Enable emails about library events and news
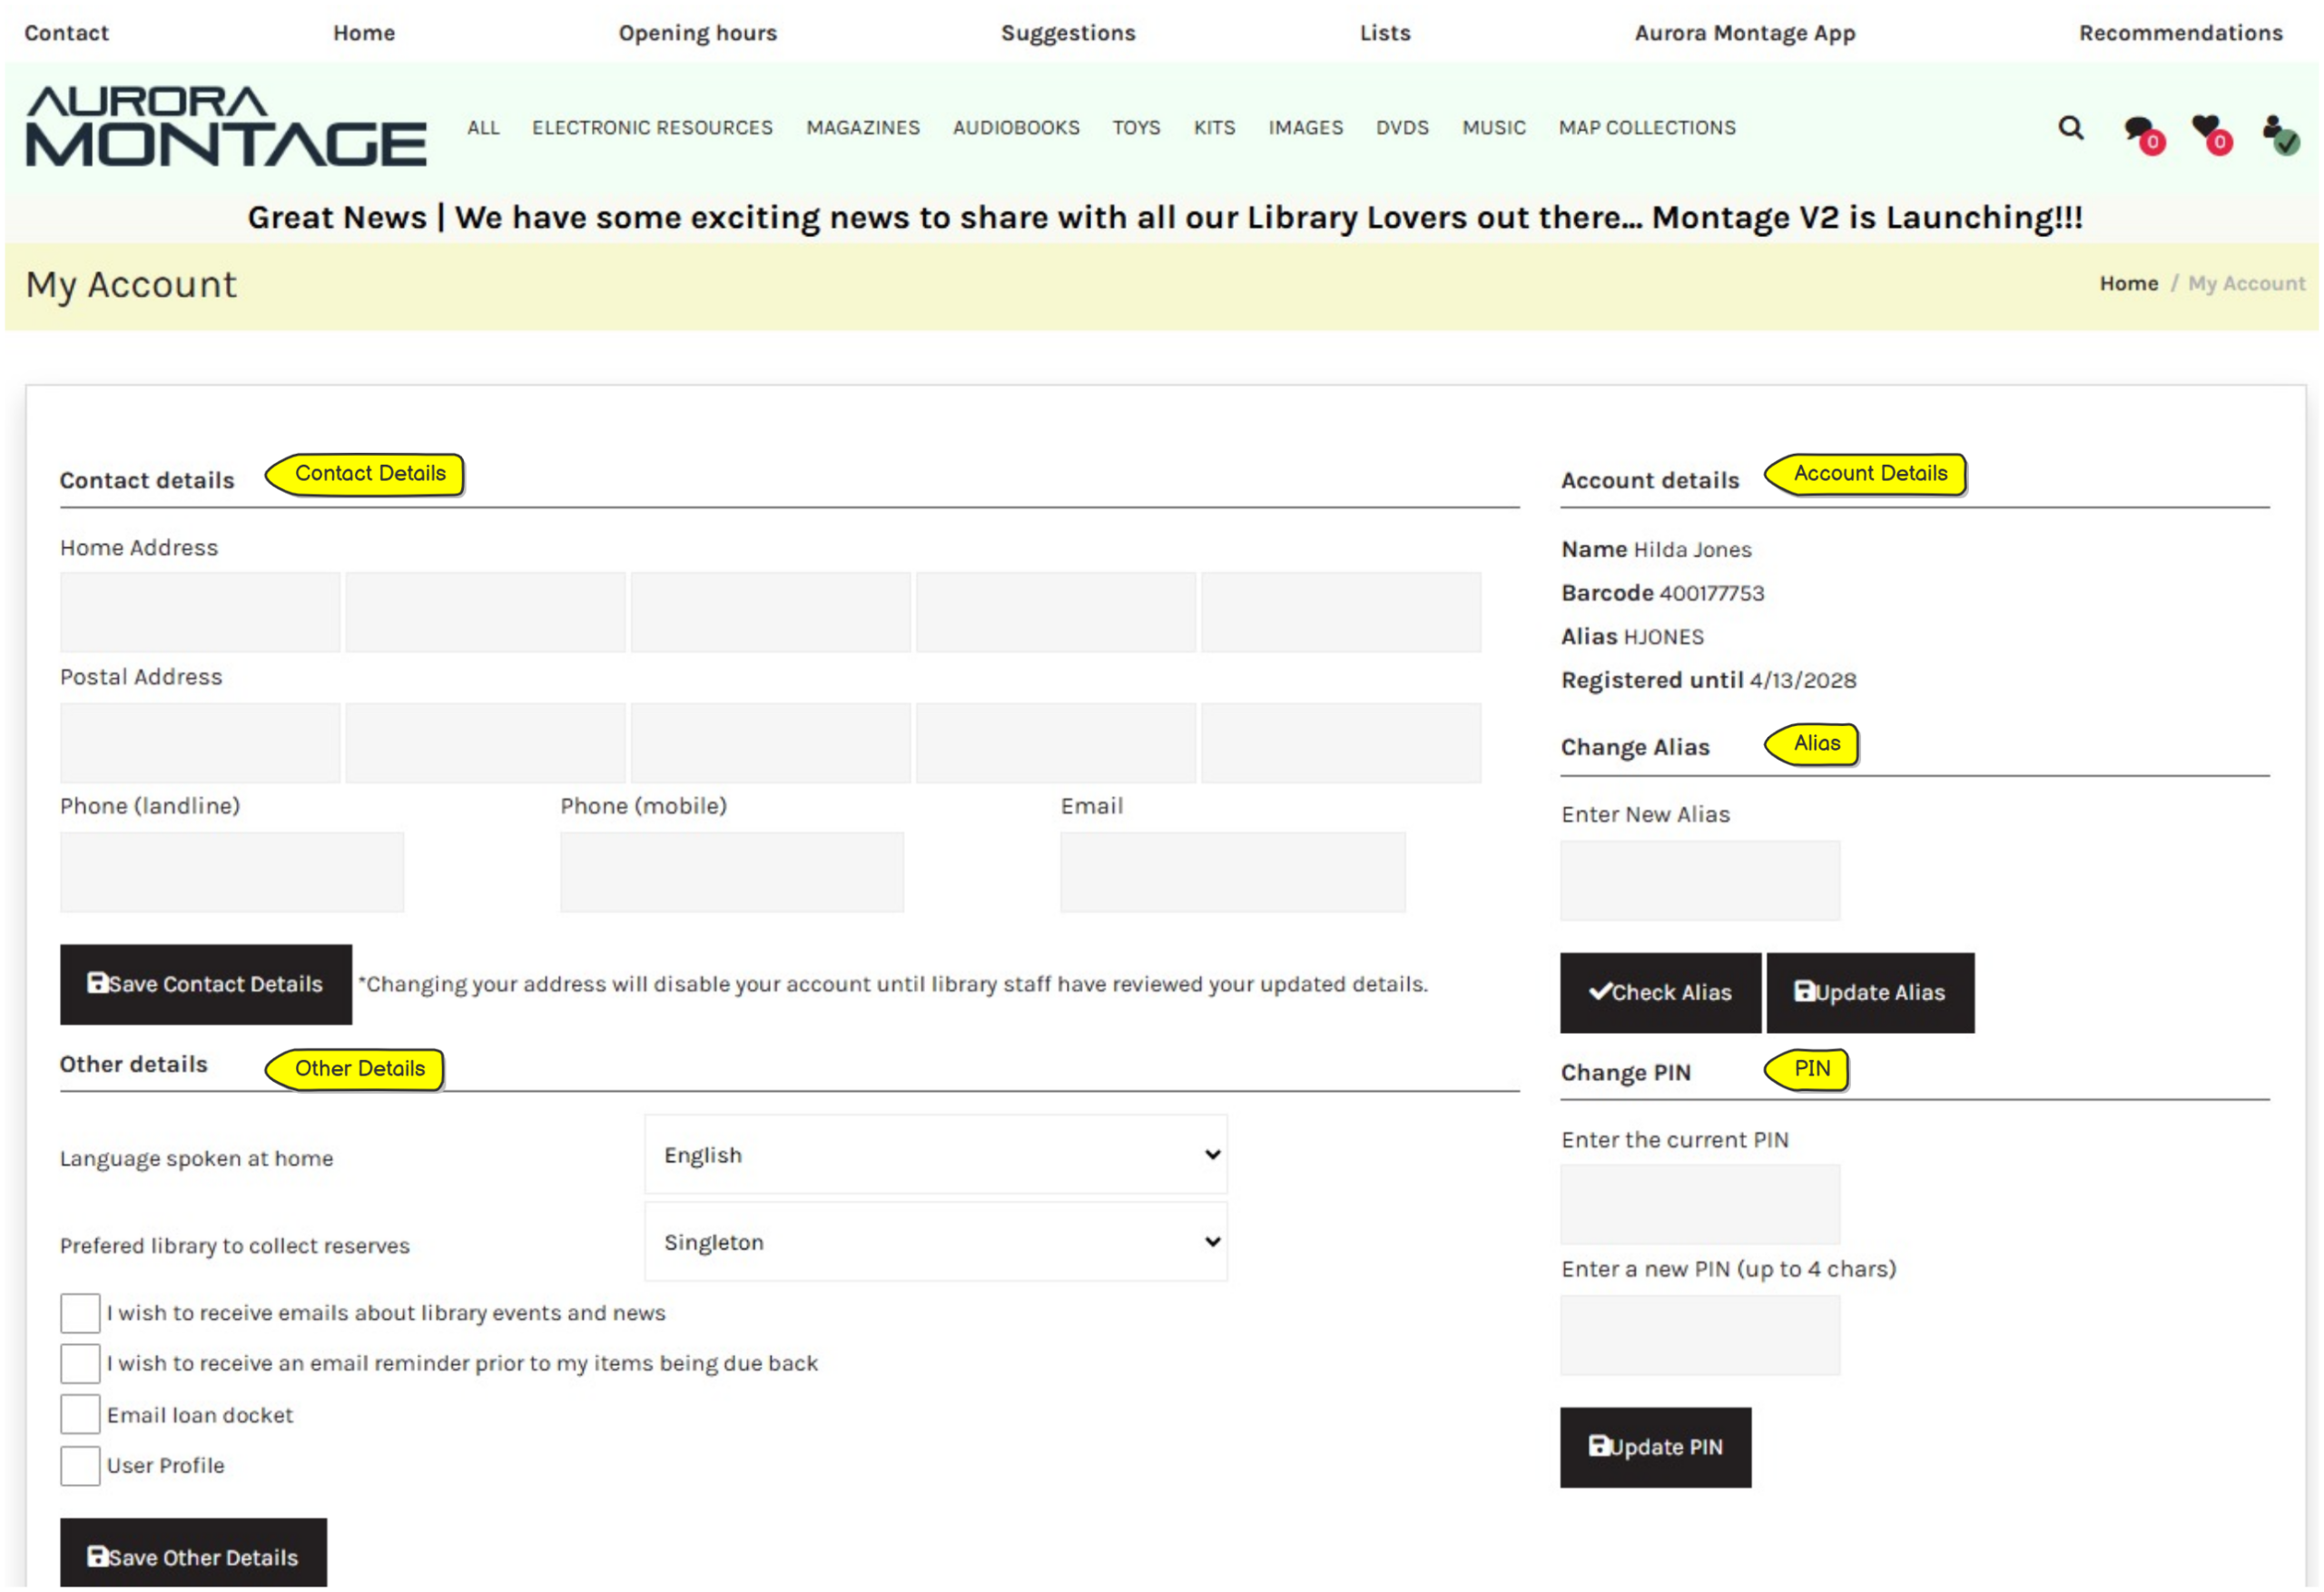Viewport: 2324px width, 1592px height. pyautogui.click(x=80, y=1314)
